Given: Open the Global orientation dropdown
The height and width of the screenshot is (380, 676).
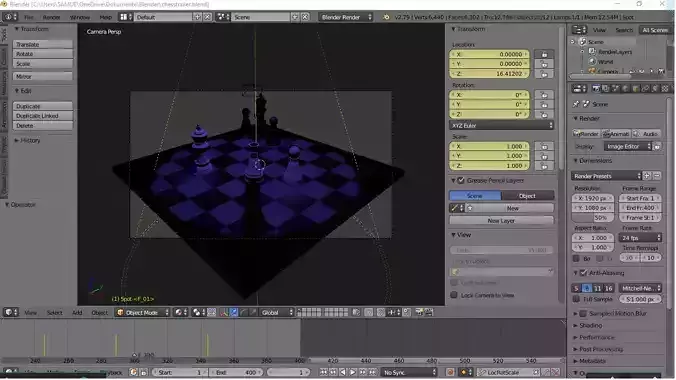Looking at the screenshot, I should point(276,313).
